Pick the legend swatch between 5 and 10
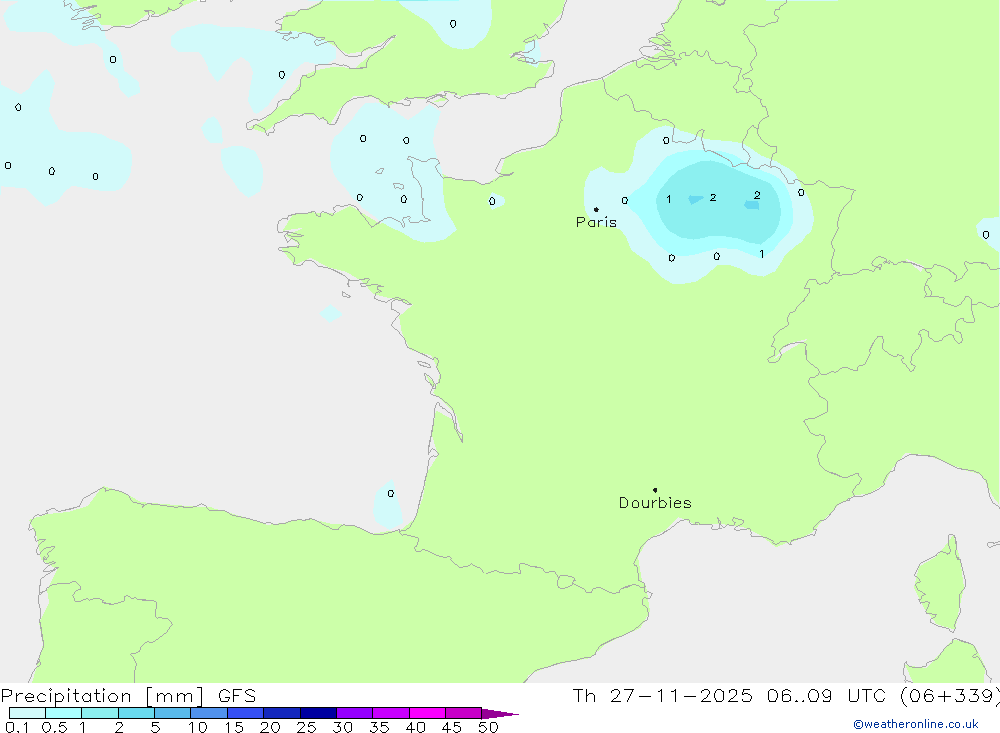The image size is (1000, 733). (172, 713)
